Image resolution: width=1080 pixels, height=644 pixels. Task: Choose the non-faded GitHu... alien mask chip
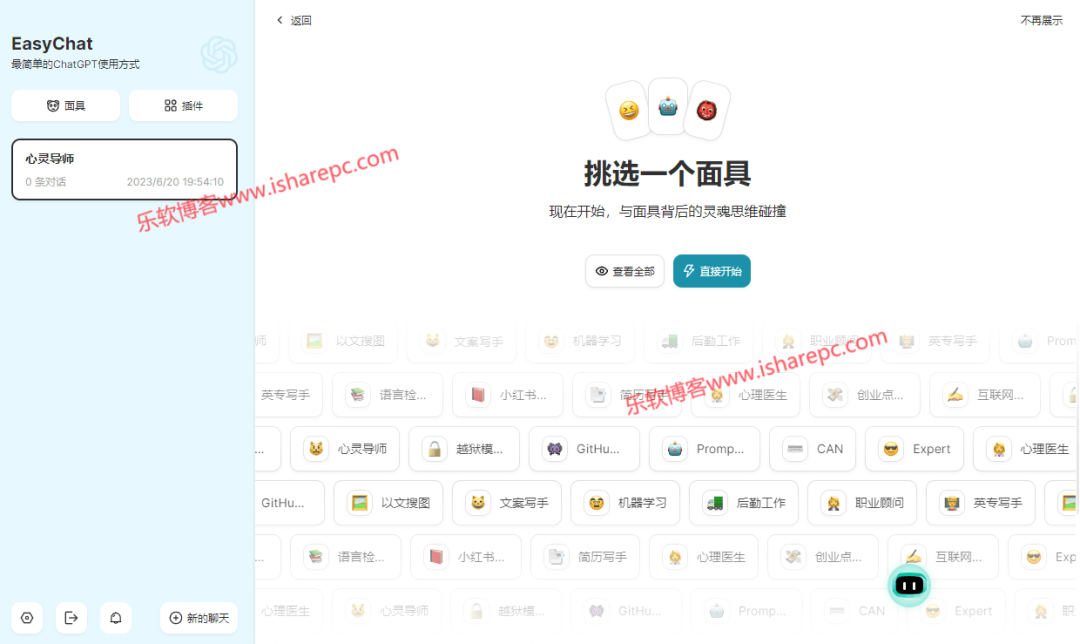pos(585,449)
